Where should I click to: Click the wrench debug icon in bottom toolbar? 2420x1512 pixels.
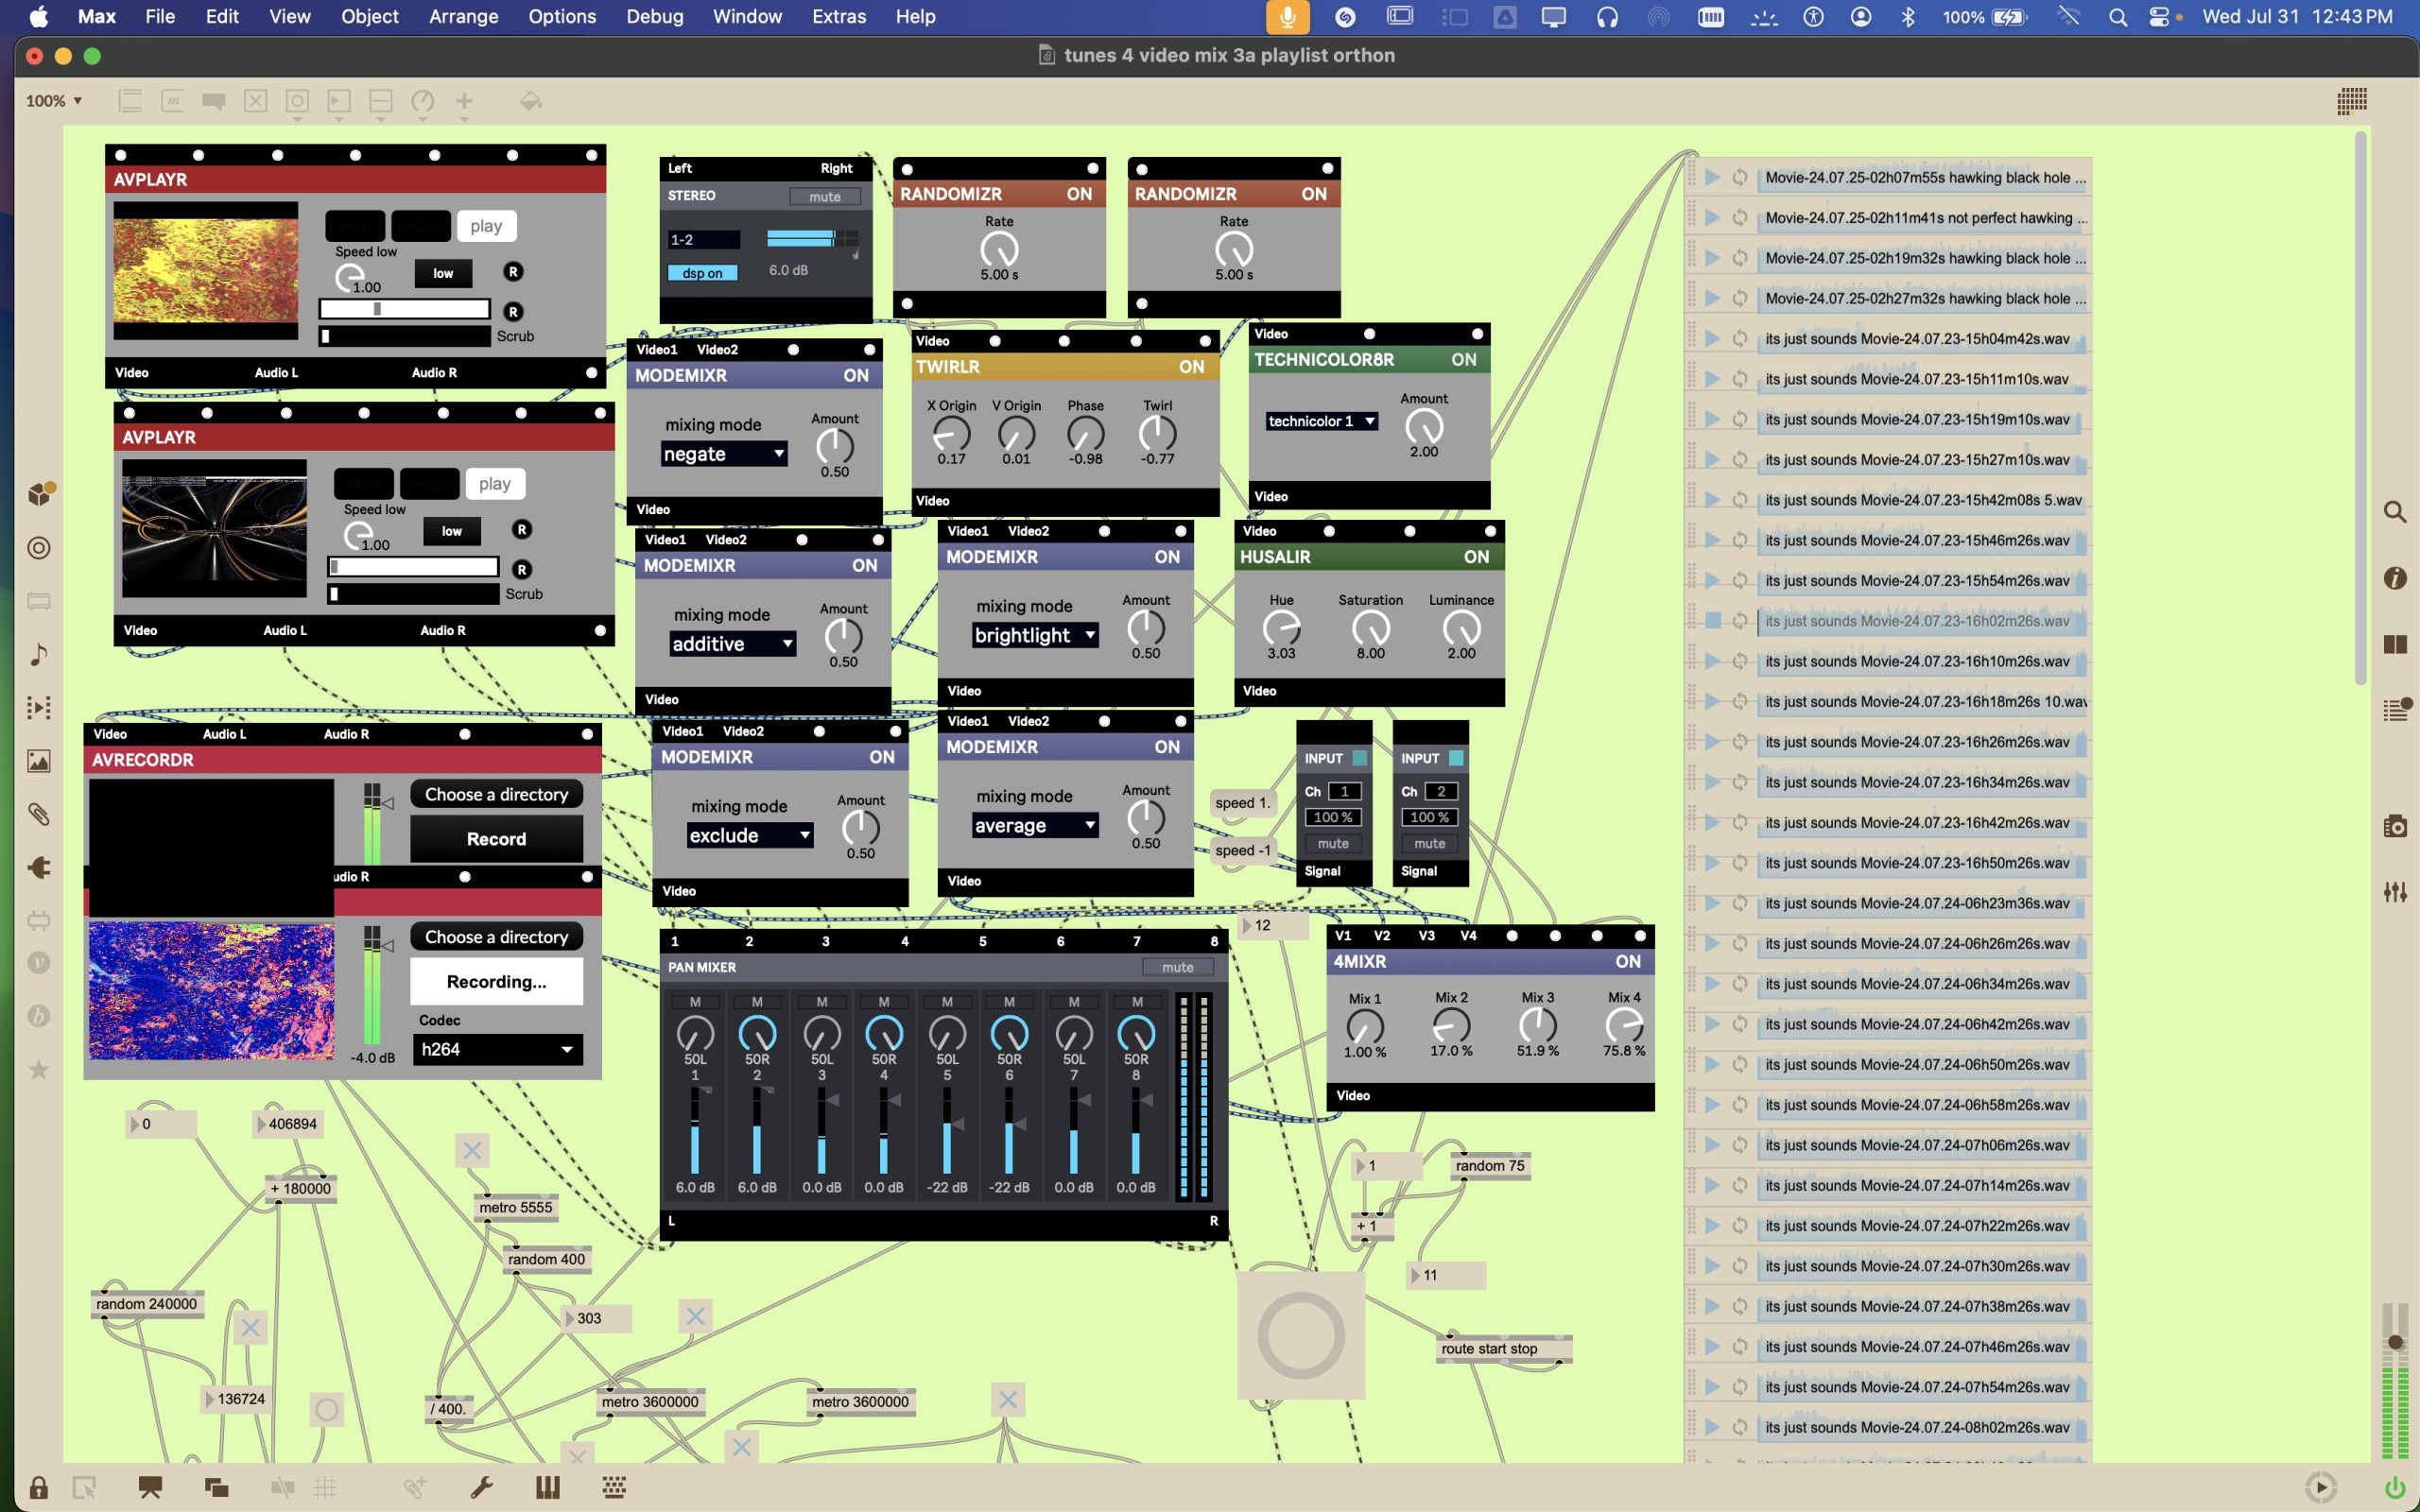[x=481, y=1488]
